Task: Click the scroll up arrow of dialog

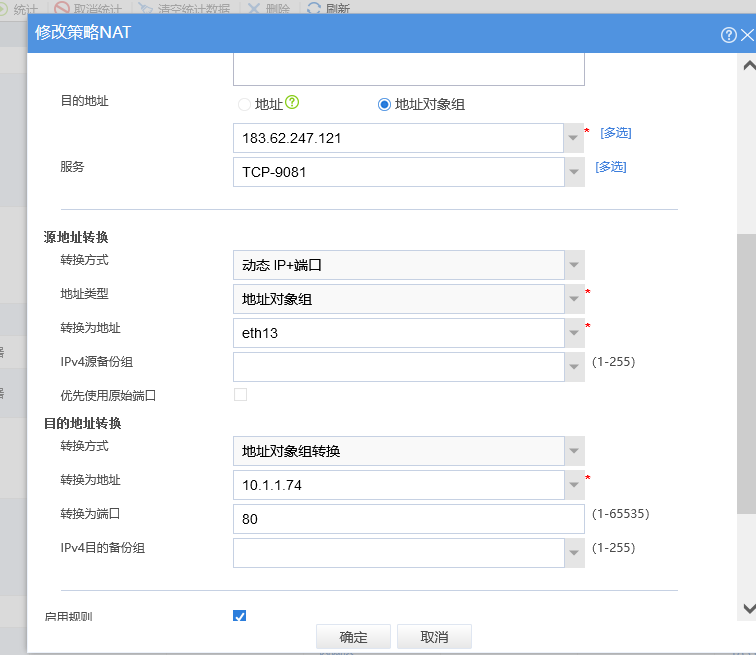Action: tap(749, 66)
